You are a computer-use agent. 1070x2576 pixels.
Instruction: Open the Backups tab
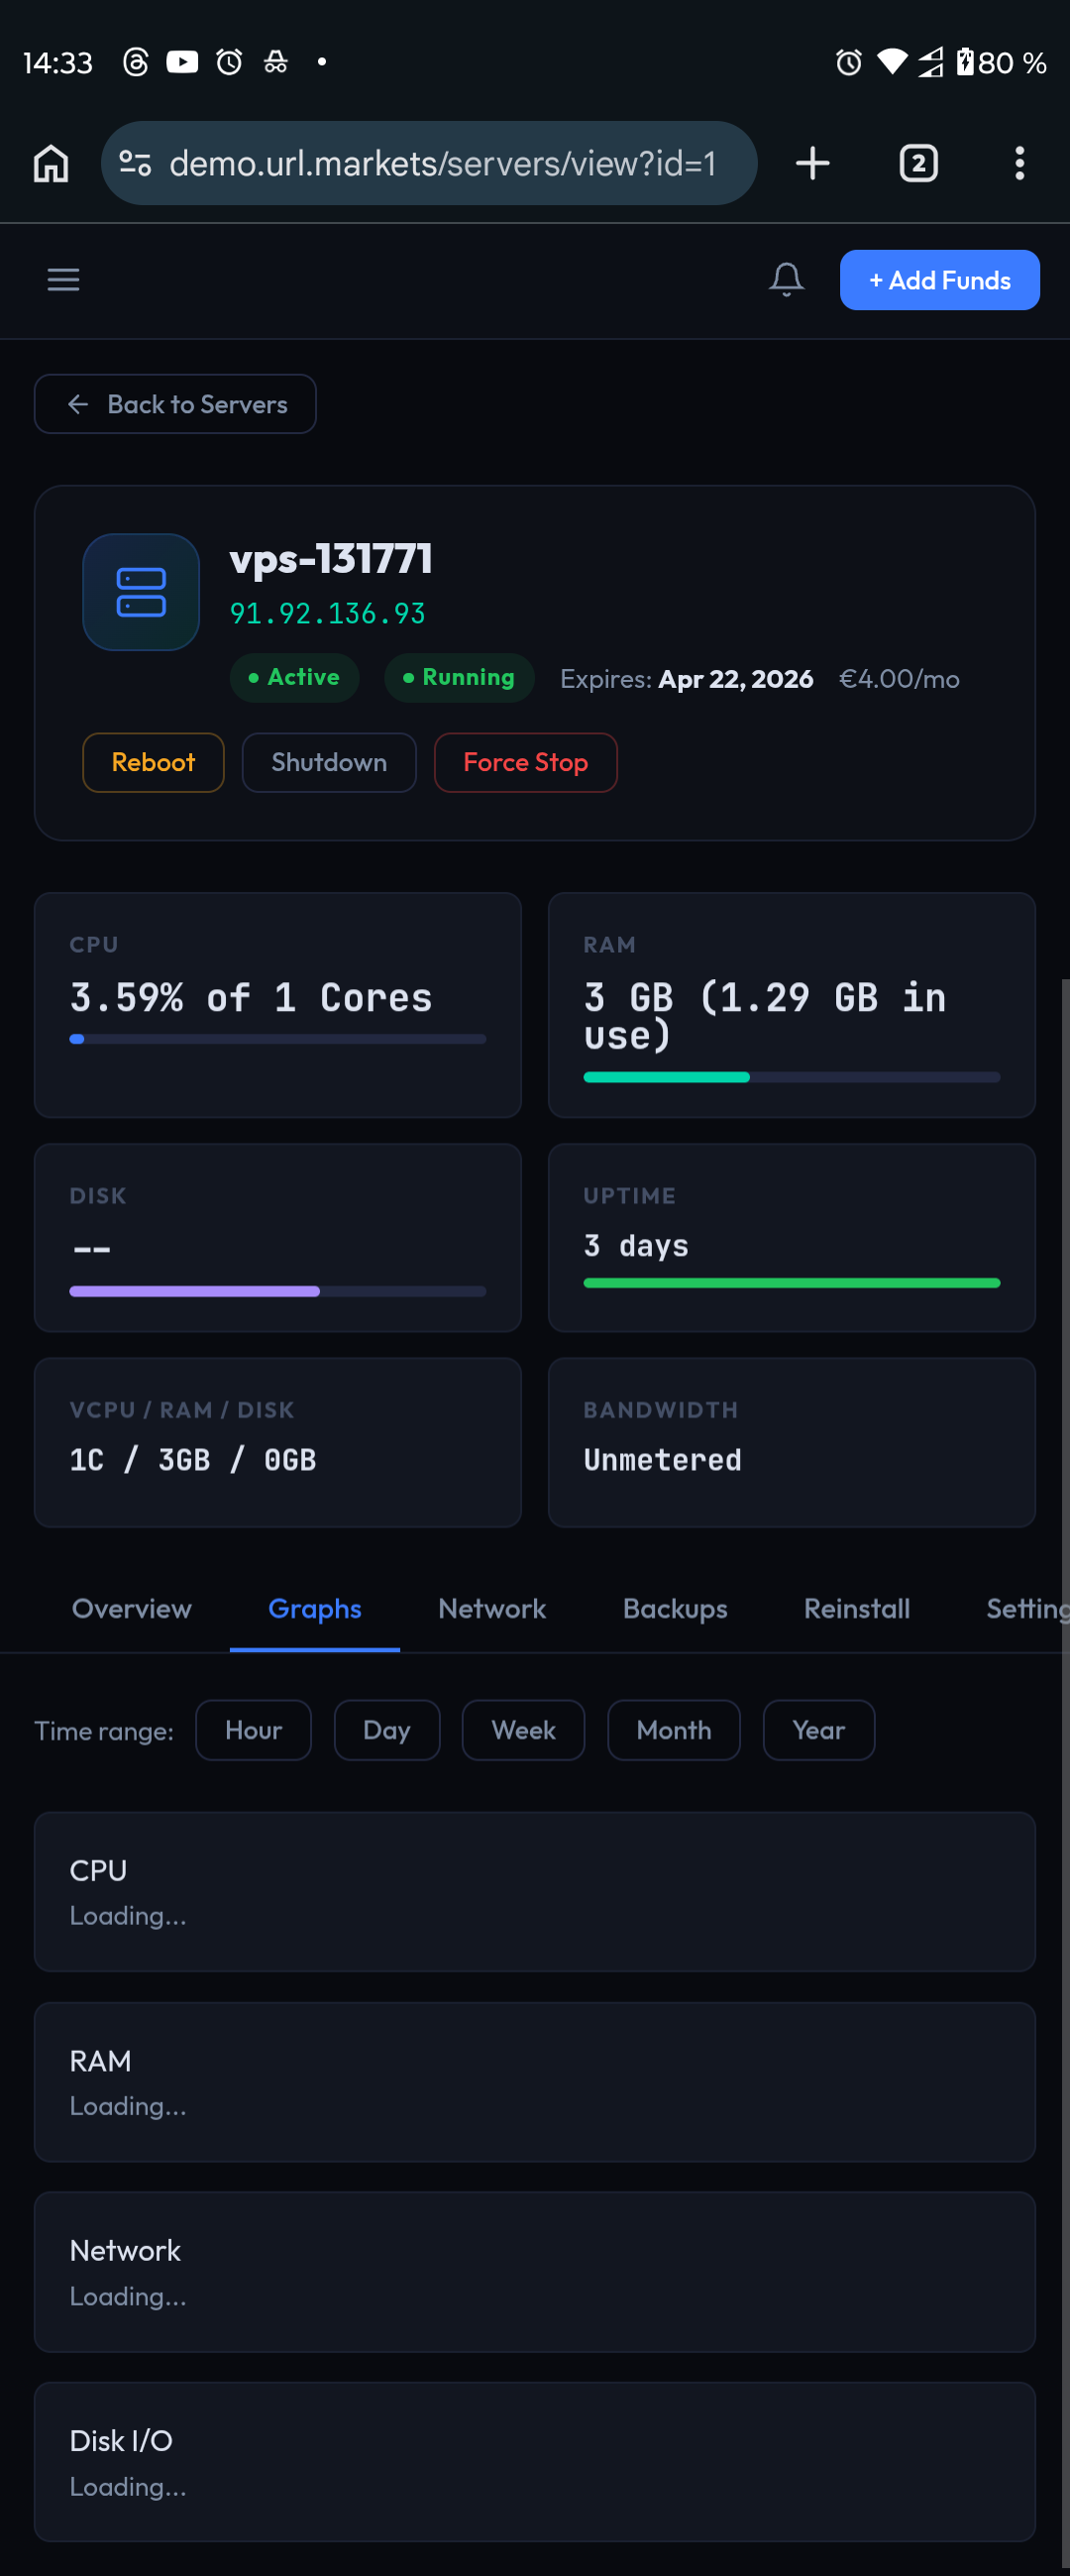(675, 1608)
